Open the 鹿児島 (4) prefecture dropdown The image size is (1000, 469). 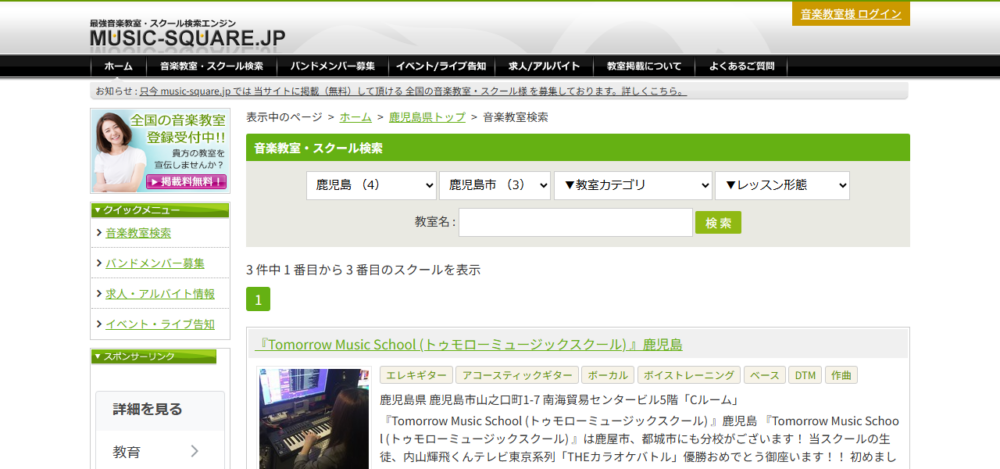coord(371,185)
